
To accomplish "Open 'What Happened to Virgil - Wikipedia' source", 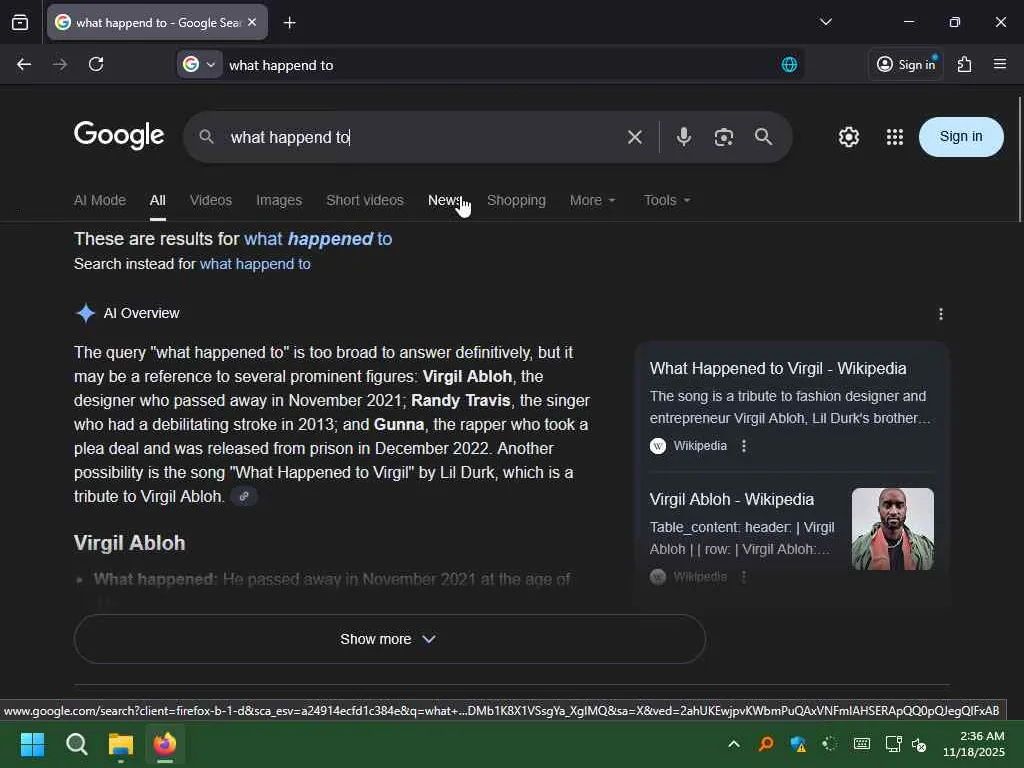I will [778, 368].
